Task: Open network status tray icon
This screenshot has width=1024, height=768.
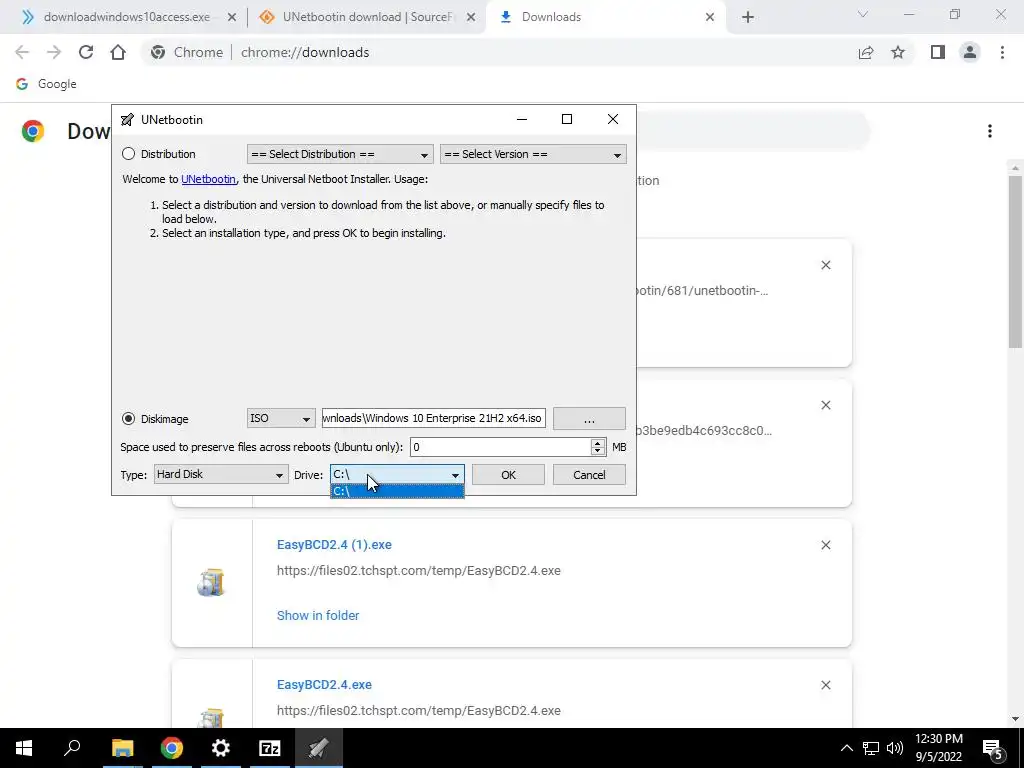Action: tap(871, 748)
